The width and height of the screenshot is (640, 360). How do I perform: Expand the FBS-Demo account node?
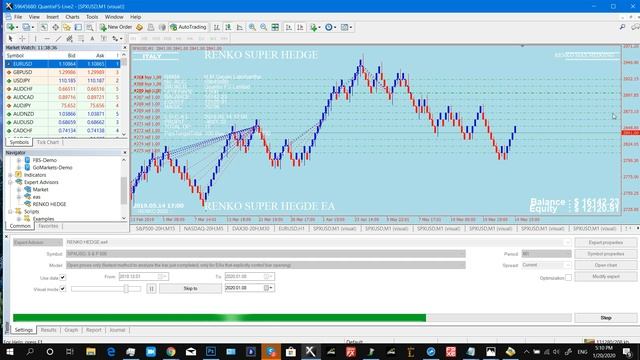[18, 160]
